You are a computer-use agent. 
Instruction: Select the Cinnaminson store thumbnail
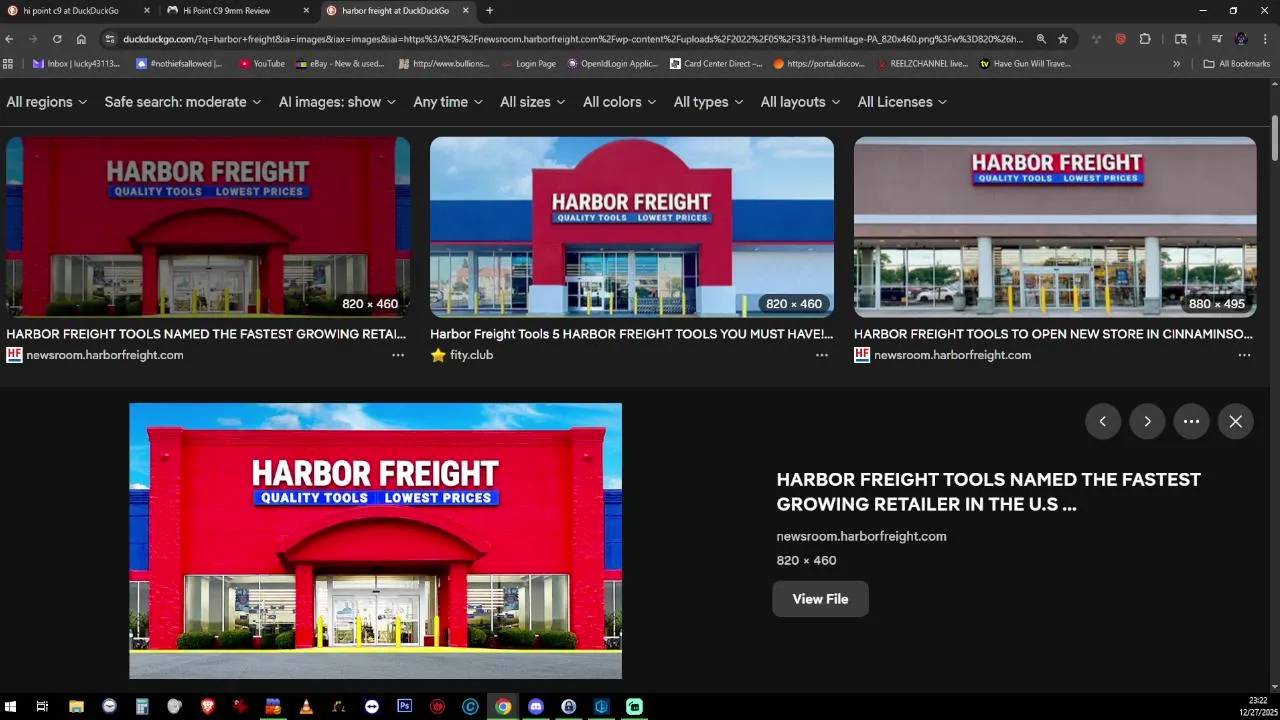click(x=1055, y=227)
